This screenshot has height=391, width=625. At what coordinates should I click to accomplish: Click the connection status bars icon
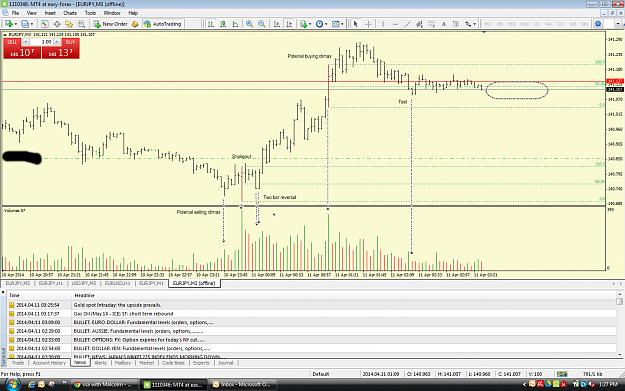pyautogui.click(x=562, y=374)
